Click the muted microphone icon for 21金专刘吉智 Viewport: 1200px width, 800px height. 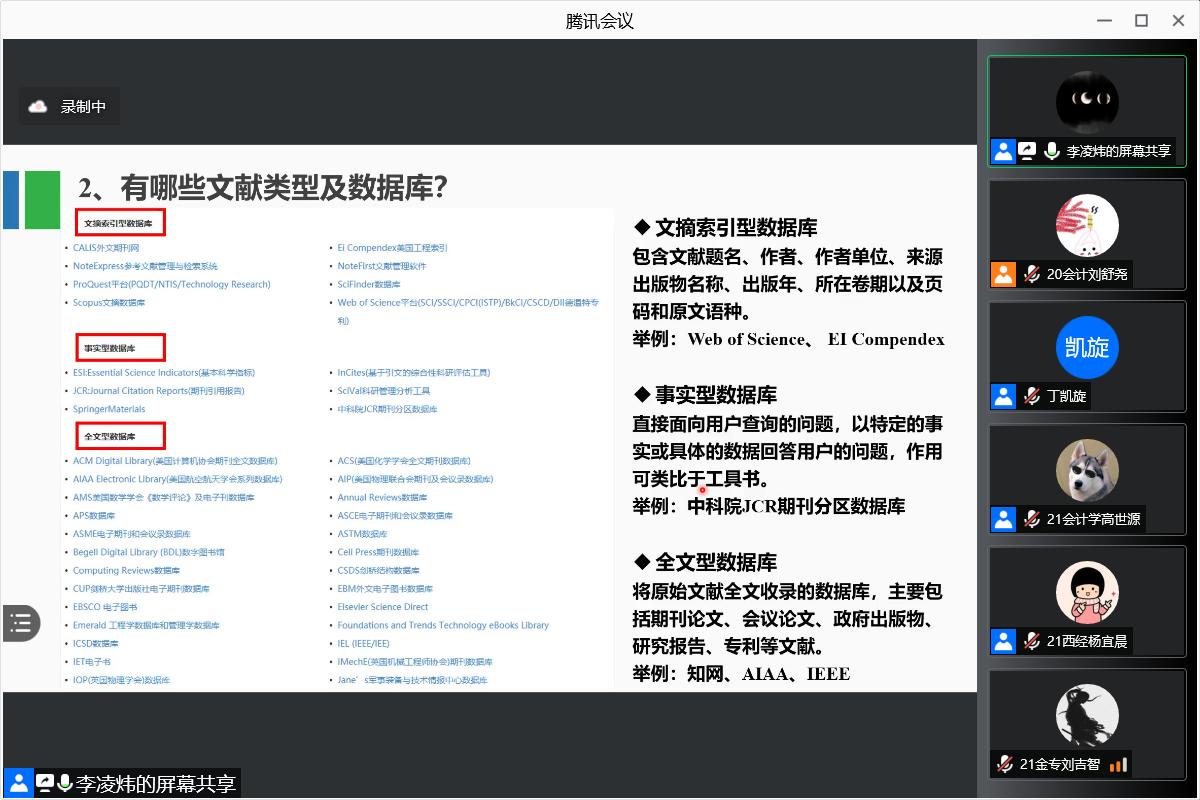pyautogui.click(x=1005, y=764)
